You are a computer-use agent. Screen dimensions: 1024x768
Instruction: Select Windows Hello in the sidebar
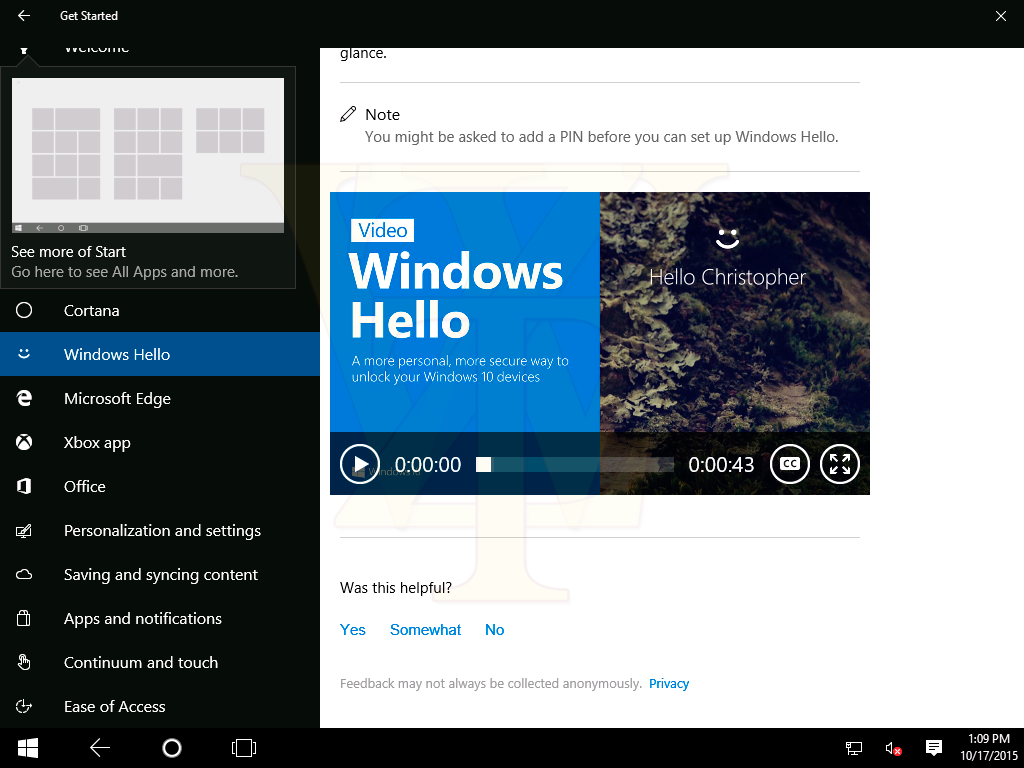click(x=117, y=355)
